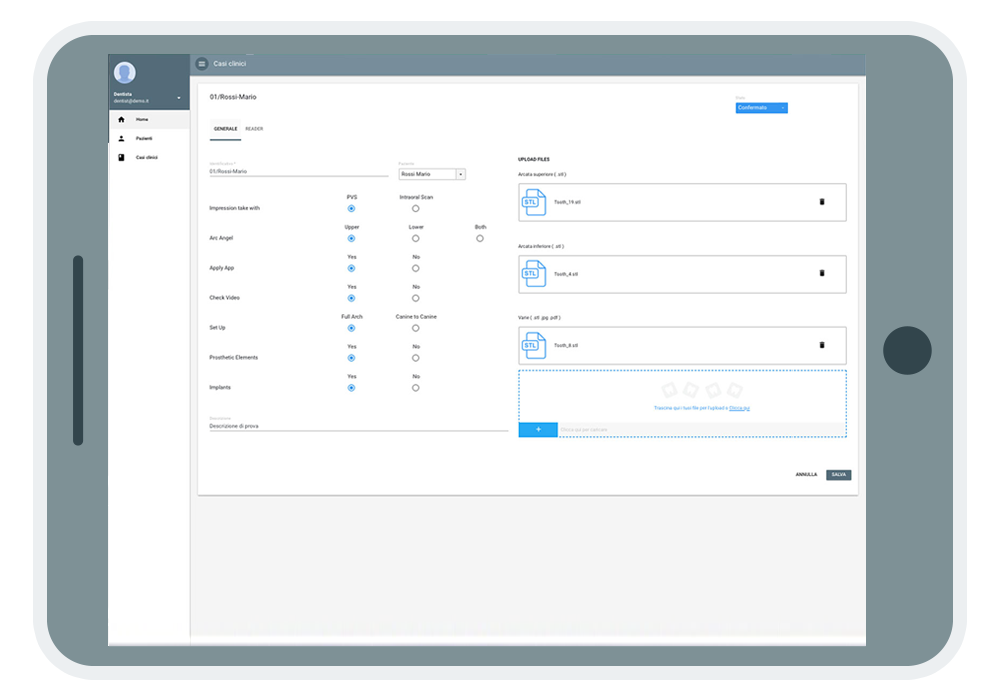Expand the Dentista account dropdown arrow
The image size is (1000, 700).
coord(179,98)
